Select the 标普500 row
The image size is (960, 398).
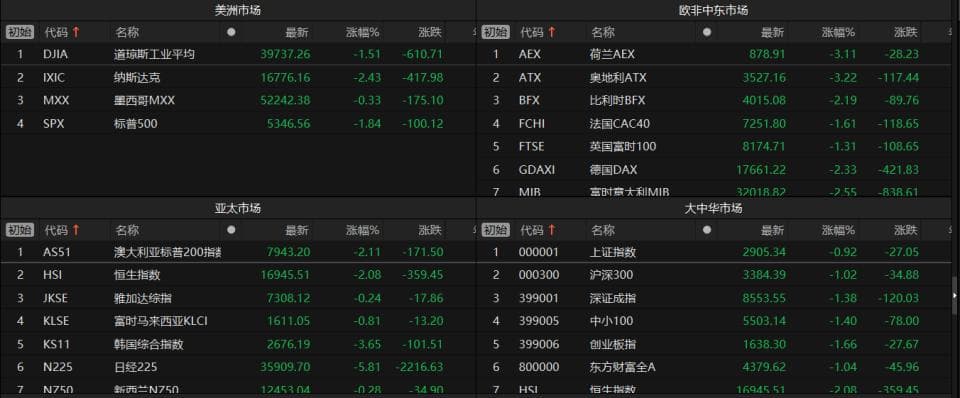[x=238, y=124]
